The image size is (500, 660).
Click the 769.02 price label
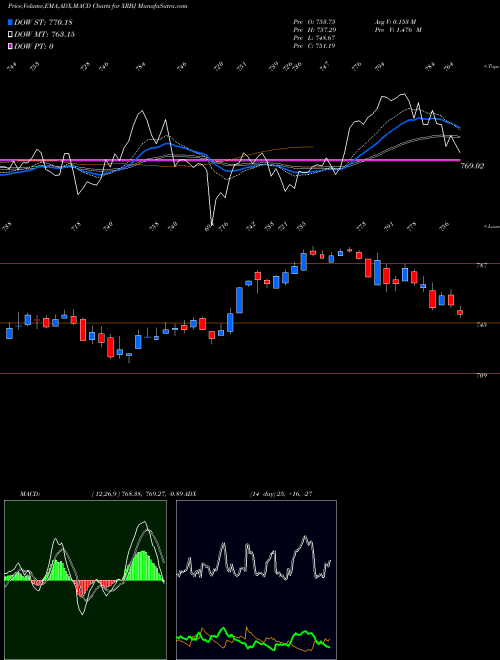tap(472, 166)
